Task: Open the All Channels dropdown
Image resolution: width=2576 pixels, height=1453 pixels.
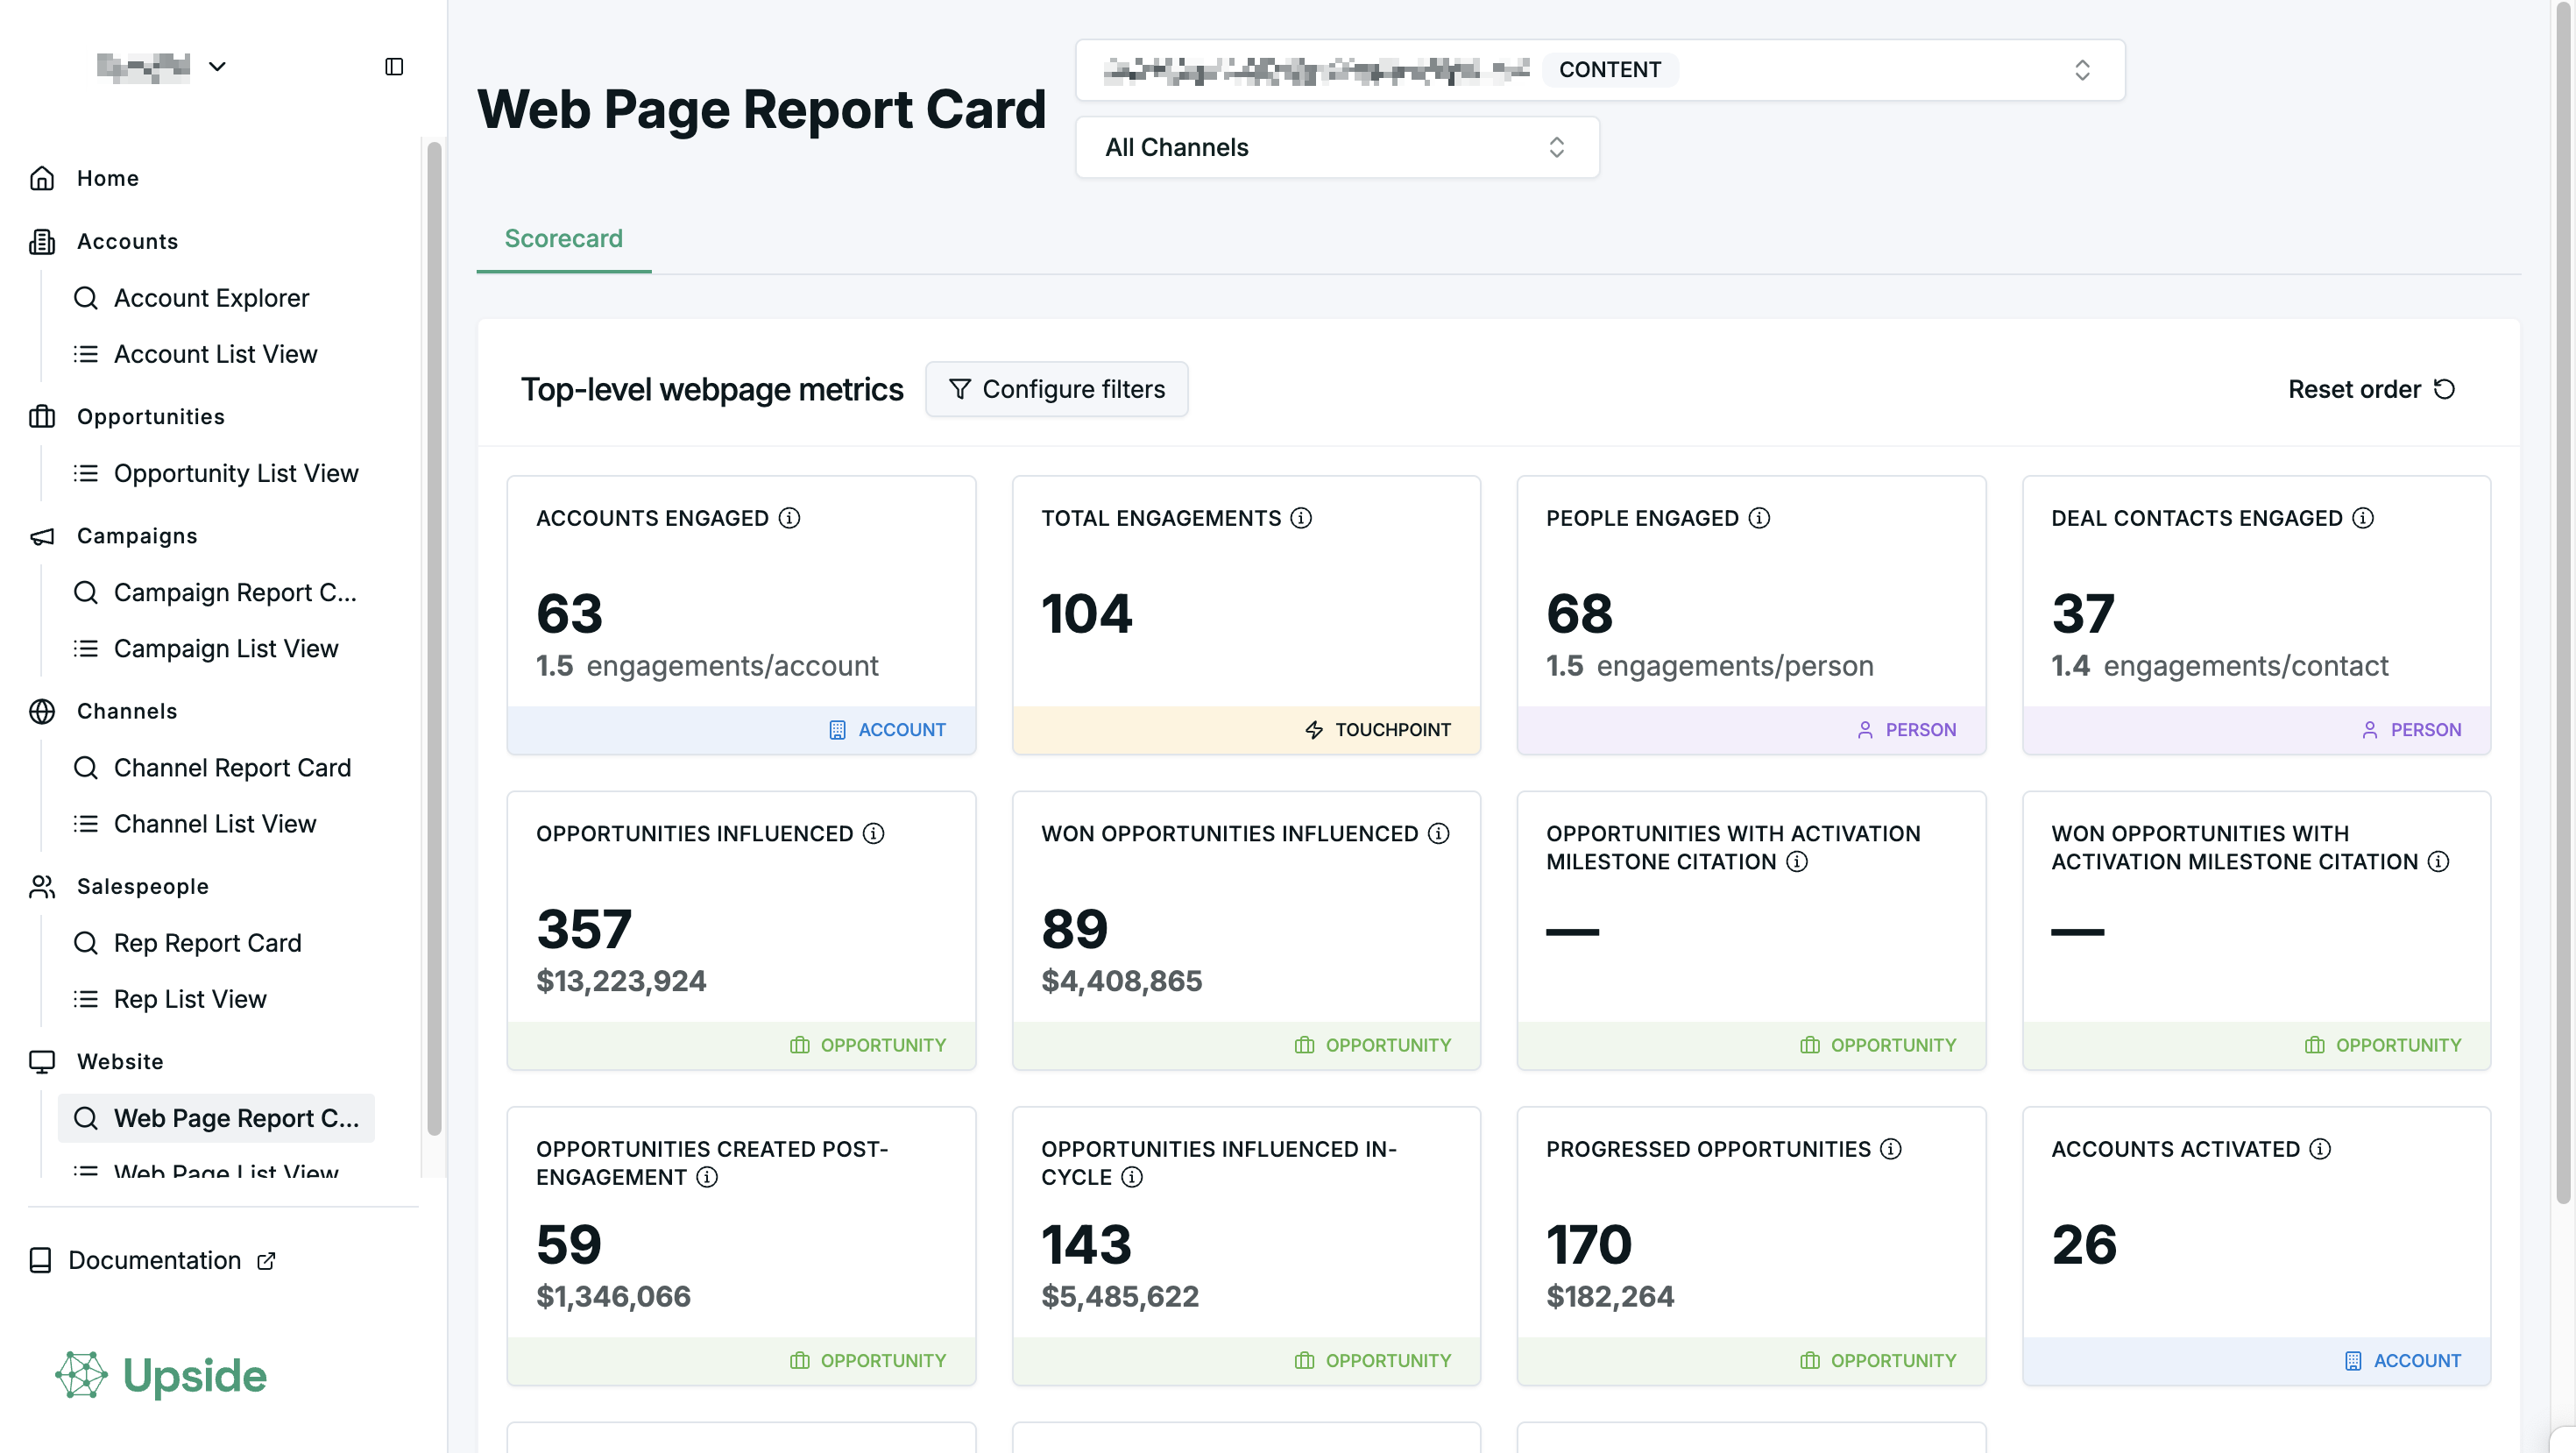Action: click(x=1336, y=147)
